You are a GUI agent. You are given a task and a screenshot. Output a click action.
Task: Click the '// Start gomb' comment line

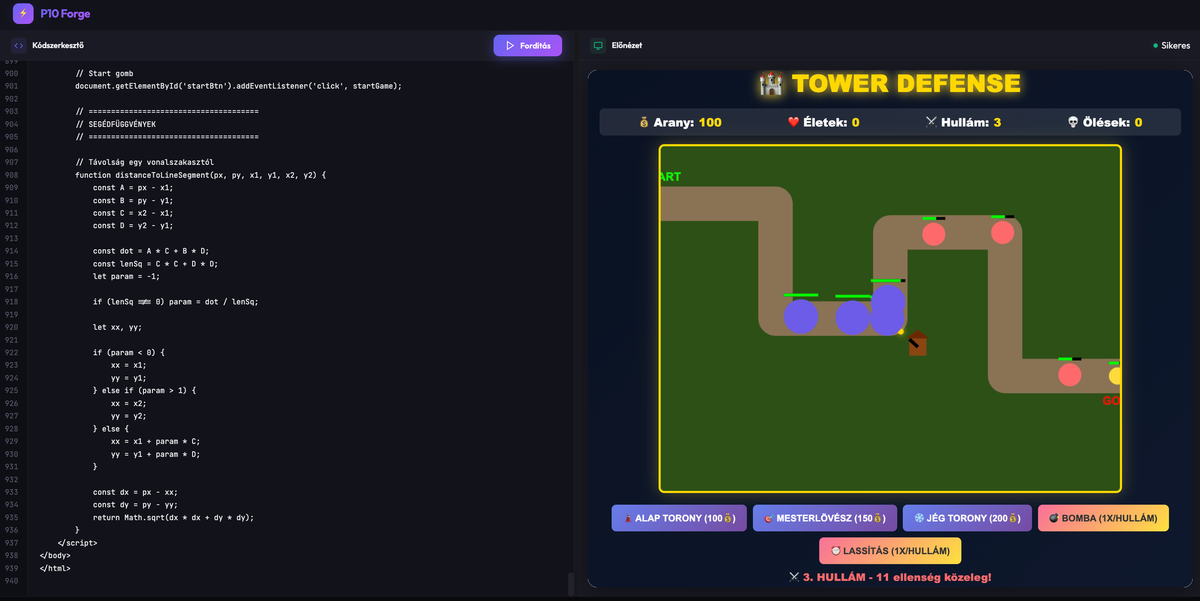click(104, 73)
